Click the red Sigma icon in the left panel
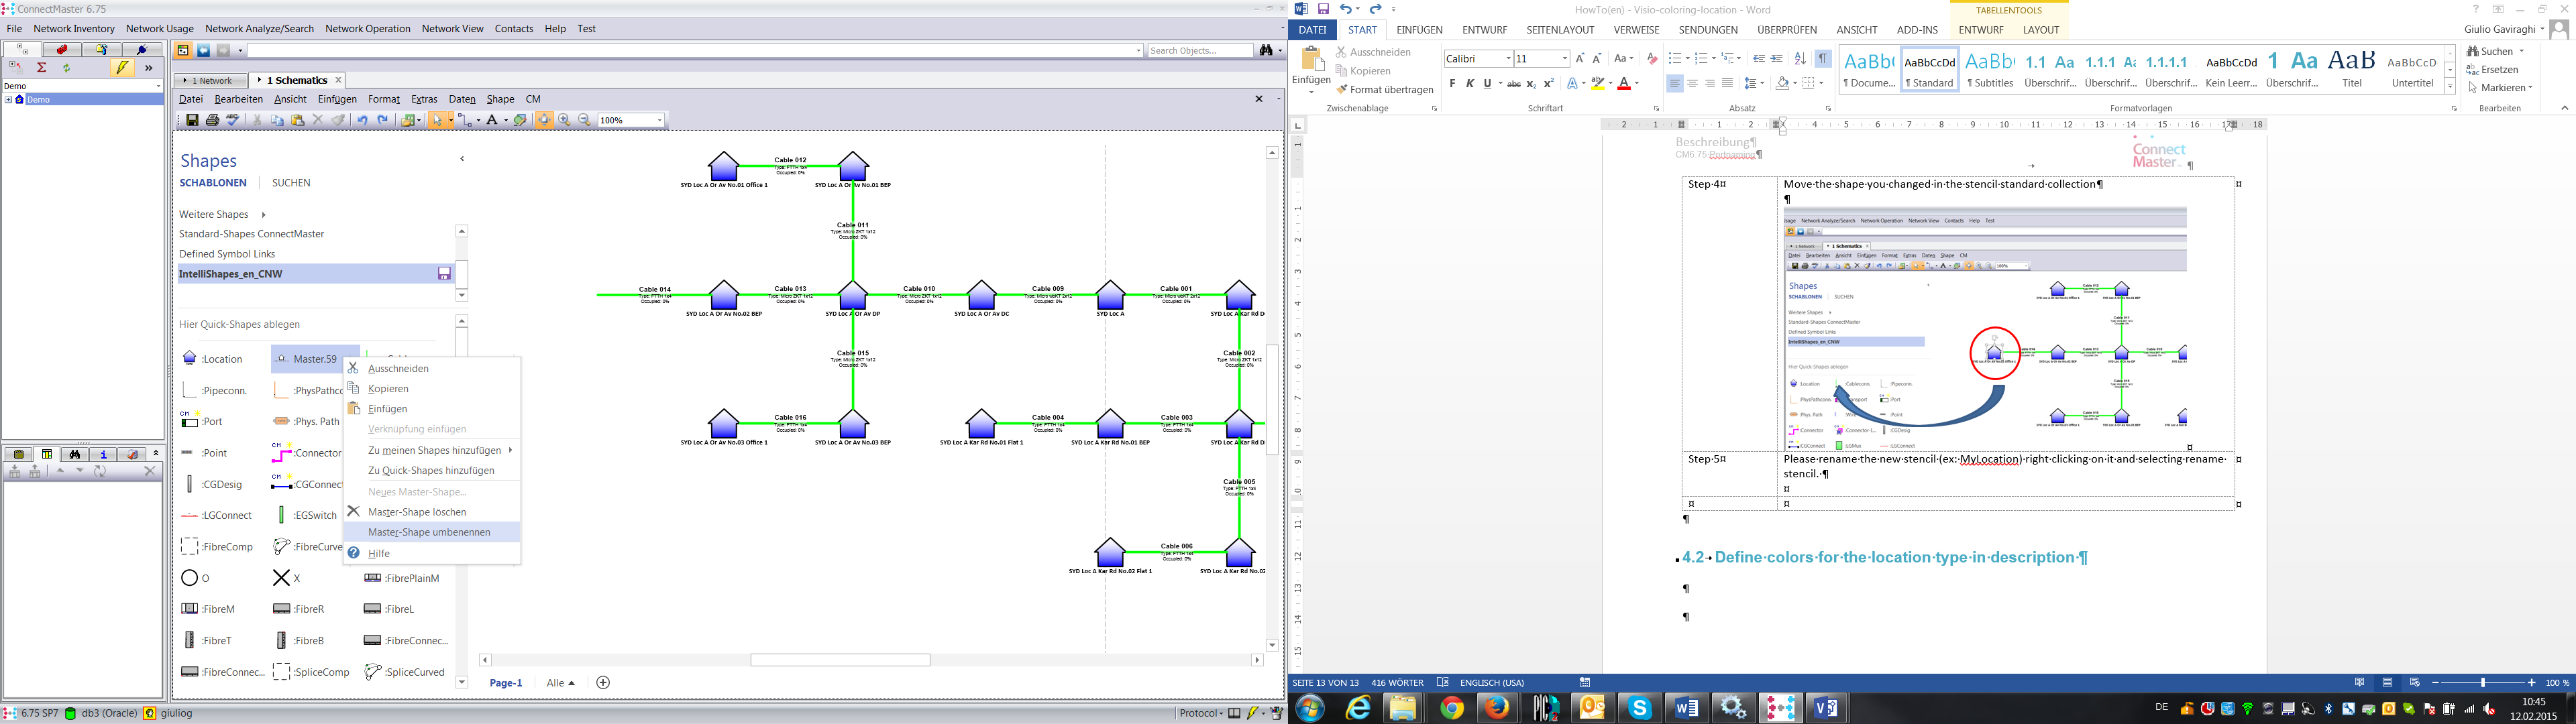The image size is (2576, 724). click(x=42, y=68)
